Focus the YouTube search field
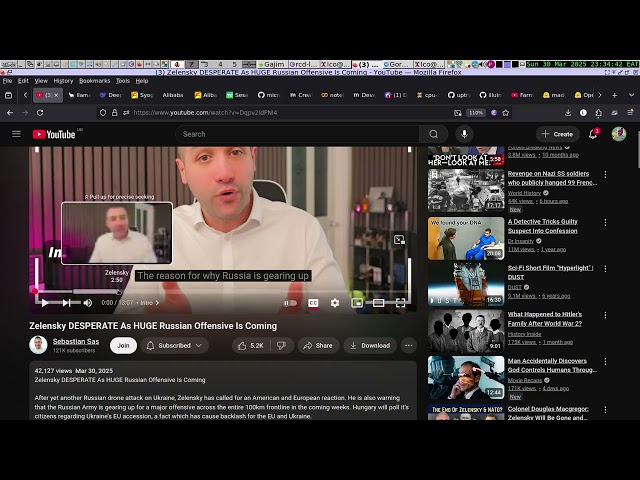The height and width of the screenshot is (480, 640). tap(298, 134)
